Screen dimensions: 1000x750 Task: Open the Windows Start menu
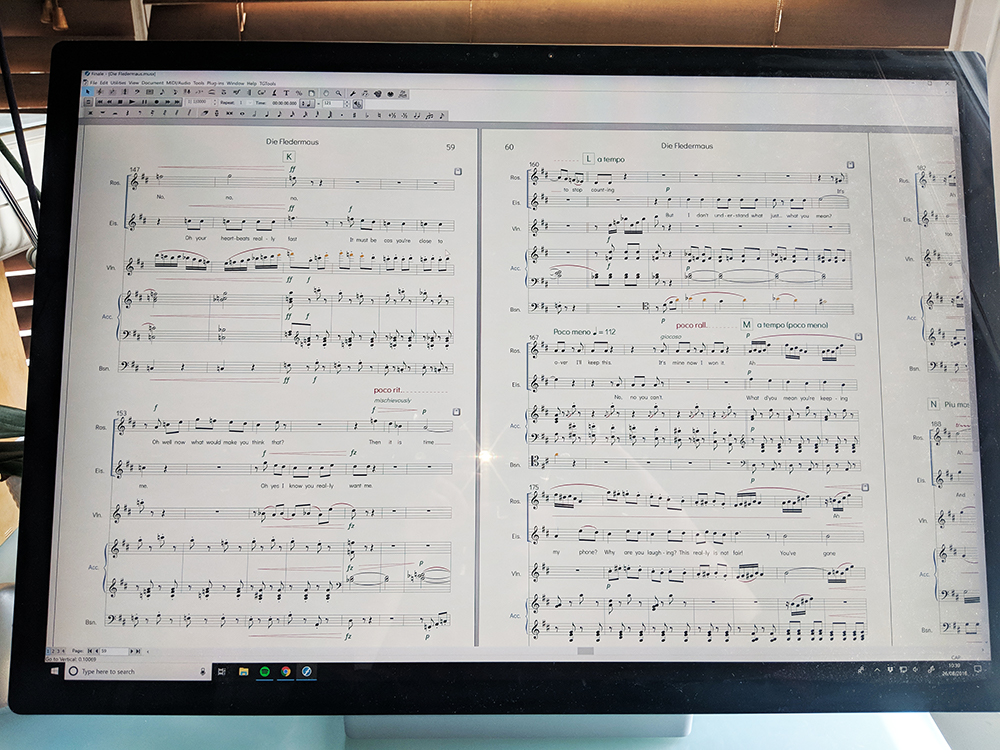55,671
